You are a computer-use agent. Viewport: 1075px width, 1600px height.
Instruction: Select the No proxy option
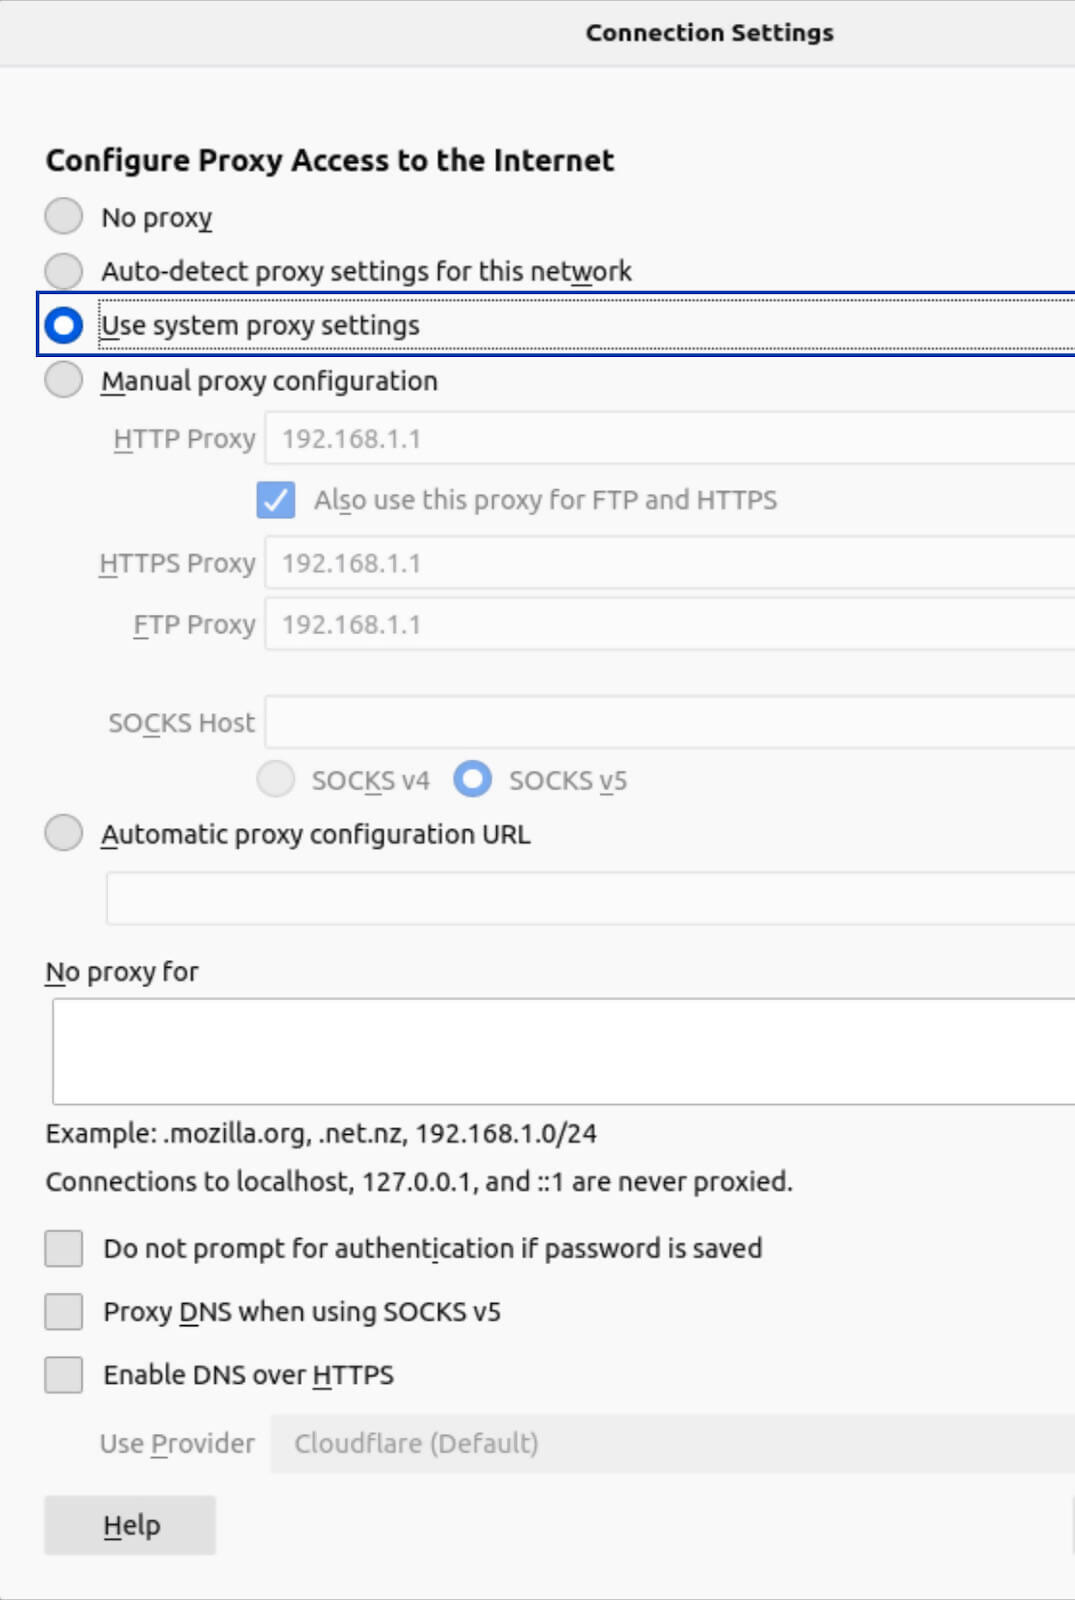pyautogui.click(x=63, y=216)
